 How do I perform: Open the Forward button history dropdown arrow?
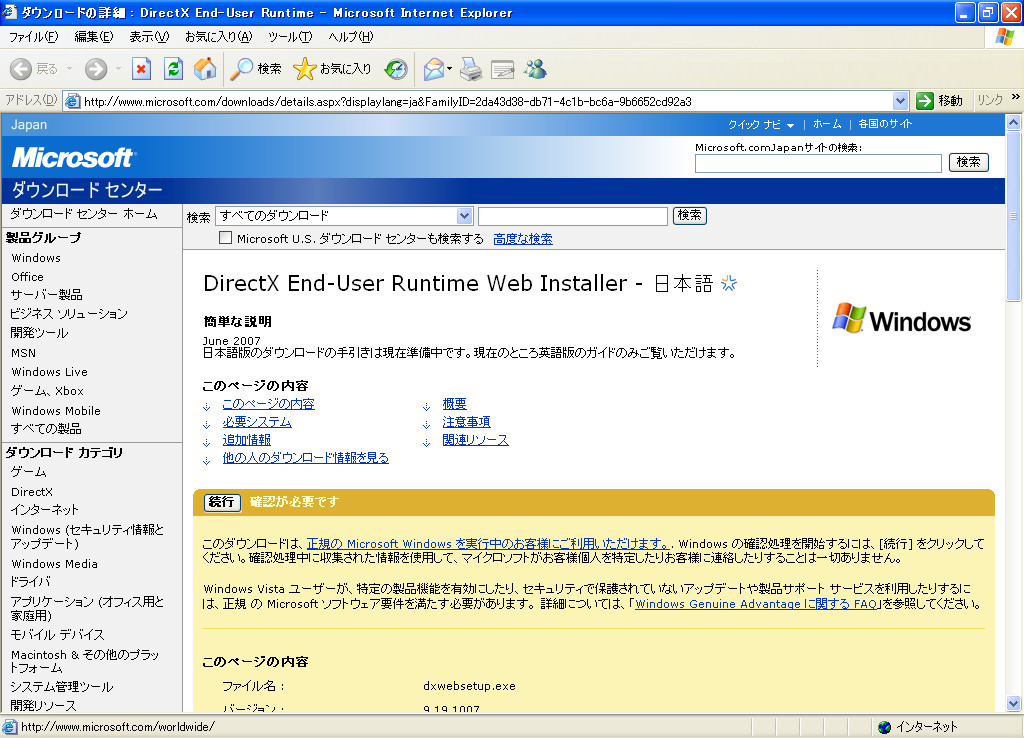(118, 69)
